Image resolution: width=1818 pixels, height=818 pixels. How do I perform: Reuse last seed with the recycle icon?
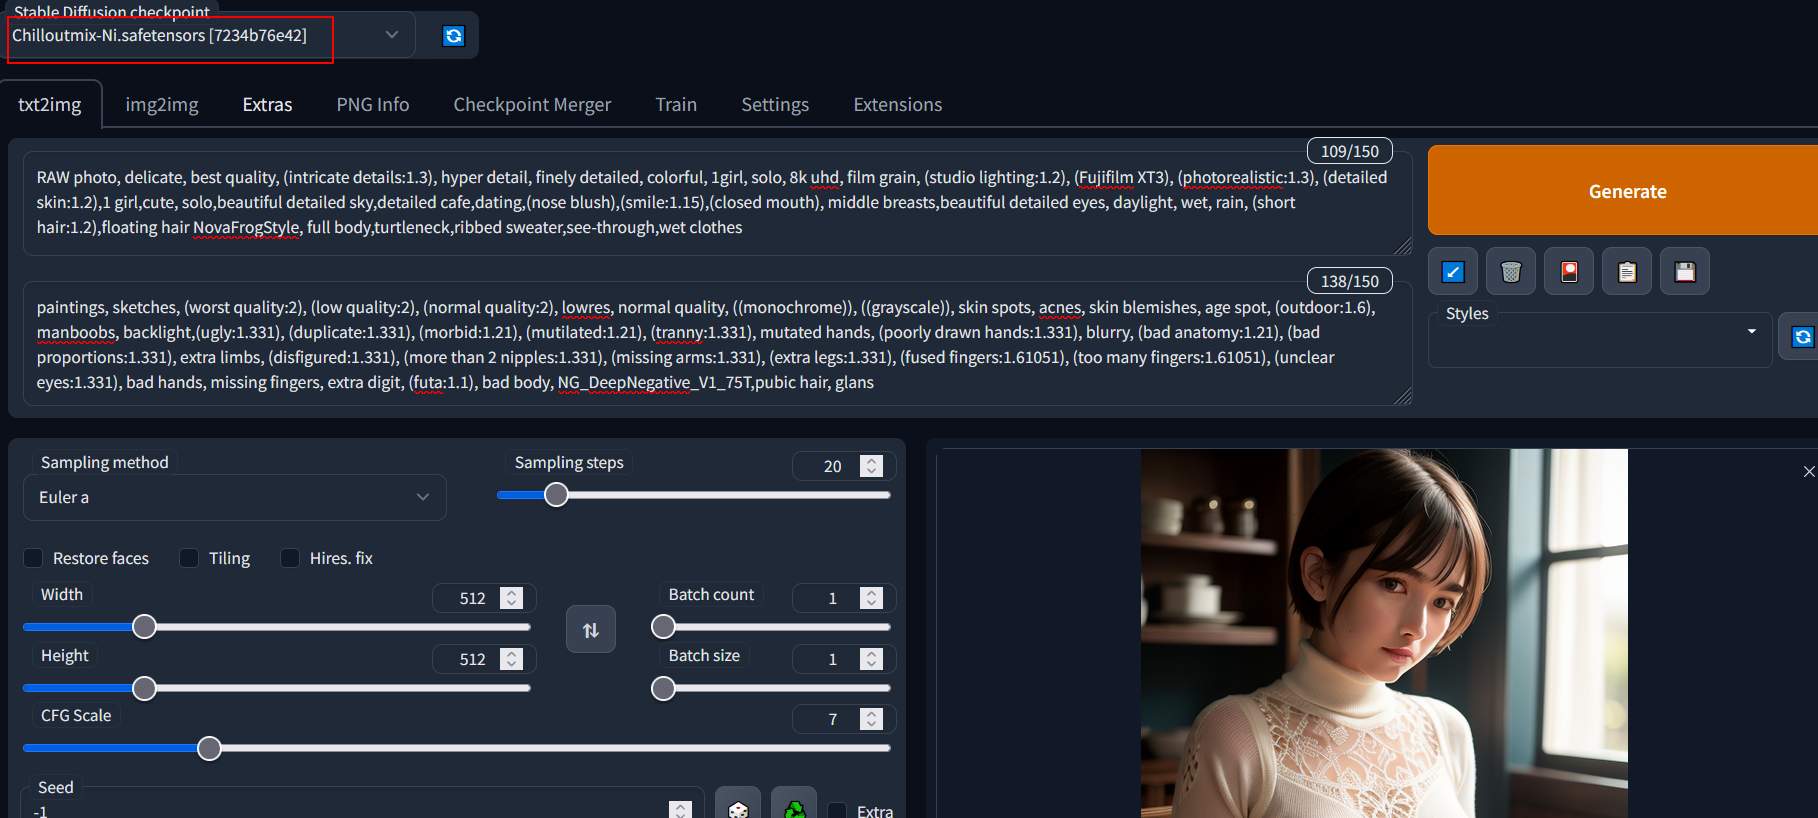(794, 805)
